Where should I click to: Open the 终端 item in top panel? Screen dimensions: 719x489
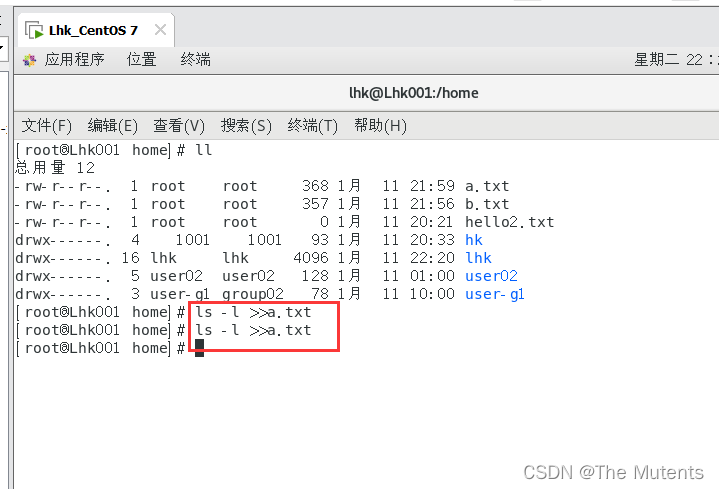click(x=195, y=60)
